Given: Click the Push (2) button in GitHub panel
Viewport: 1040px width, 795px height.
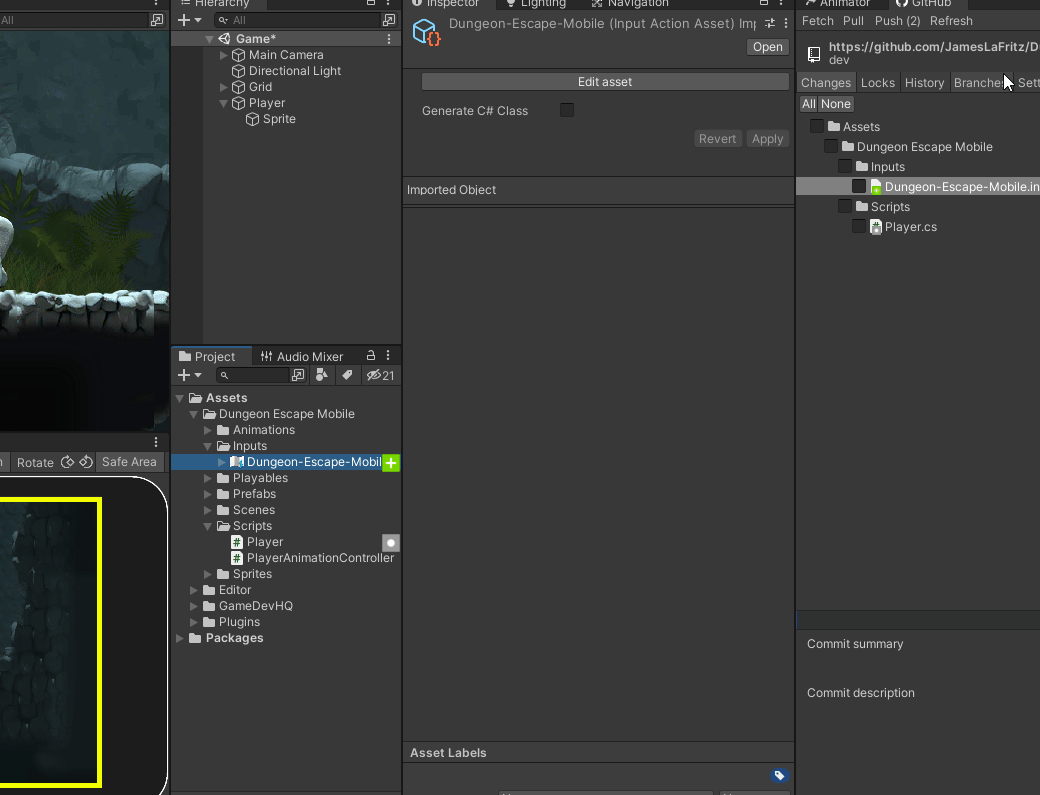Looking at the screenshot, I should click(897, 21).
